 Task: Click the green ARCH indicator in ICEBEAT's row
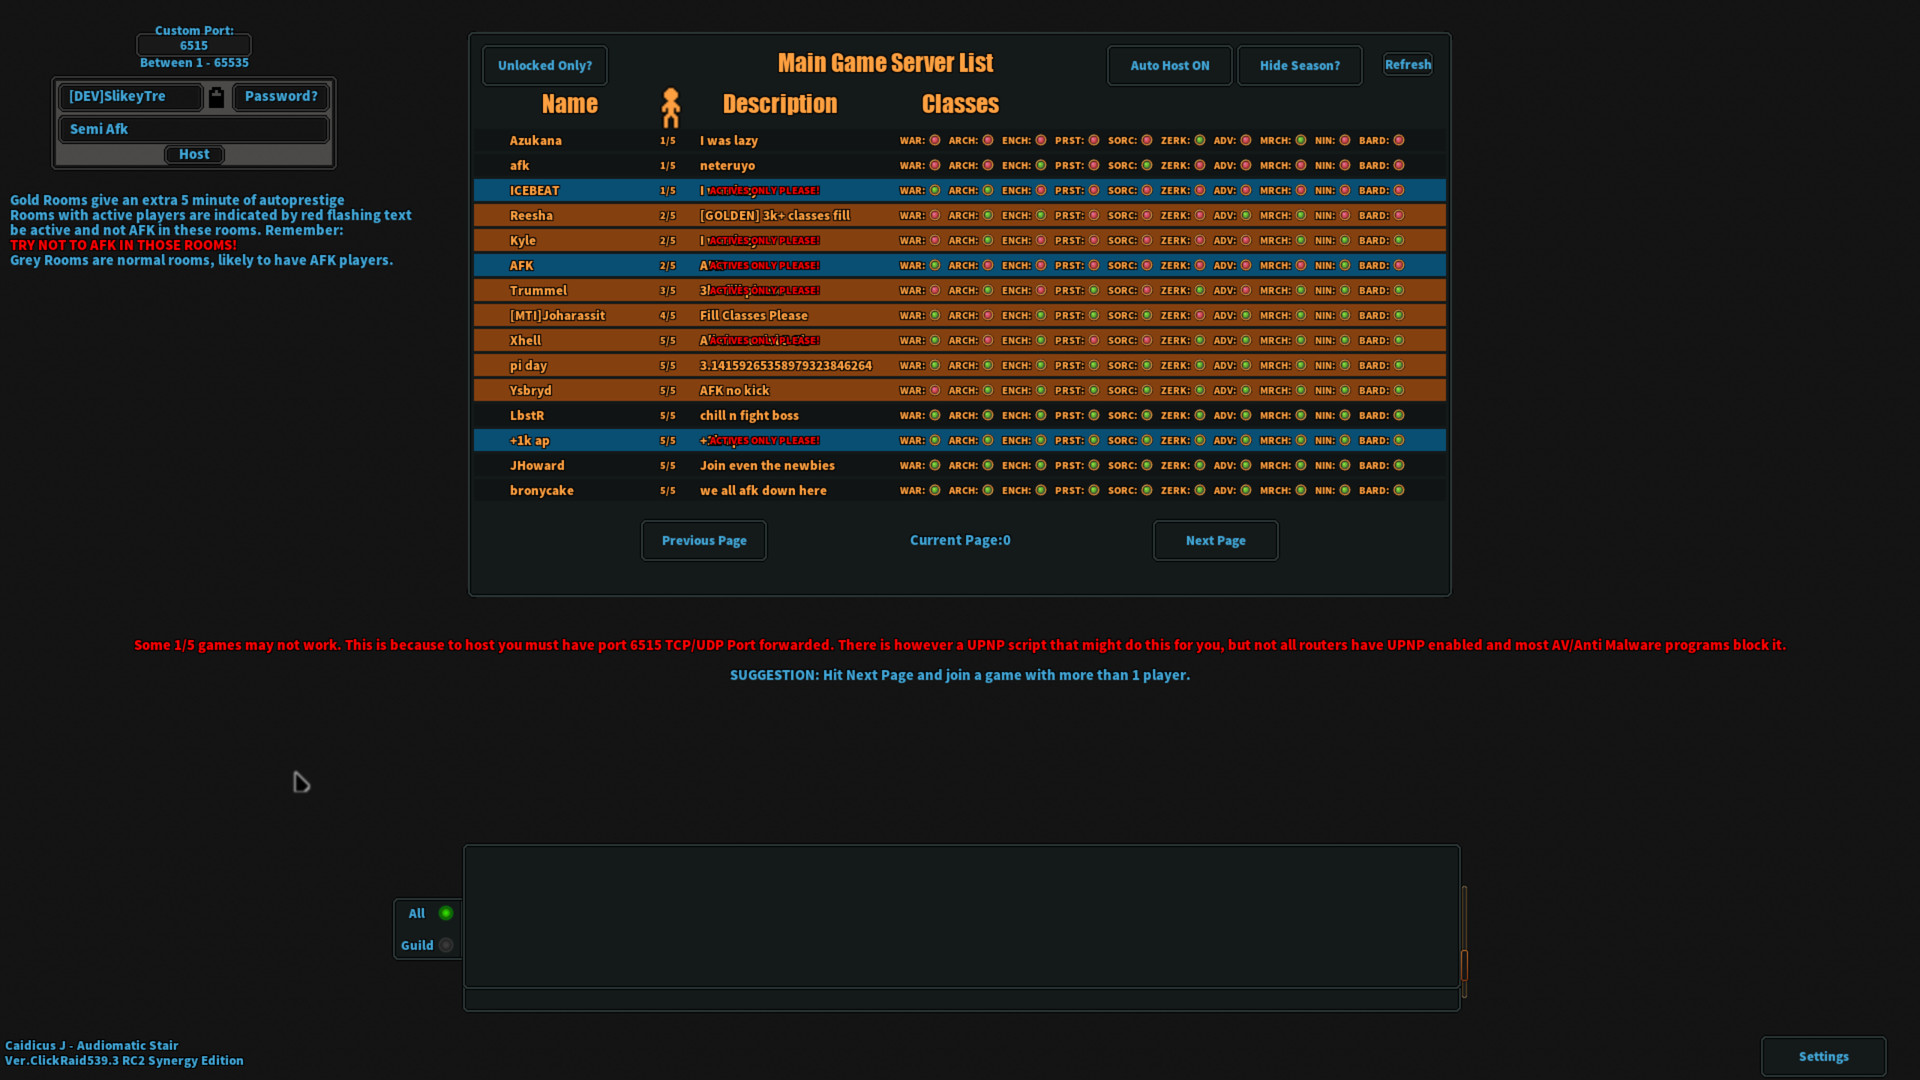[987, 190]
